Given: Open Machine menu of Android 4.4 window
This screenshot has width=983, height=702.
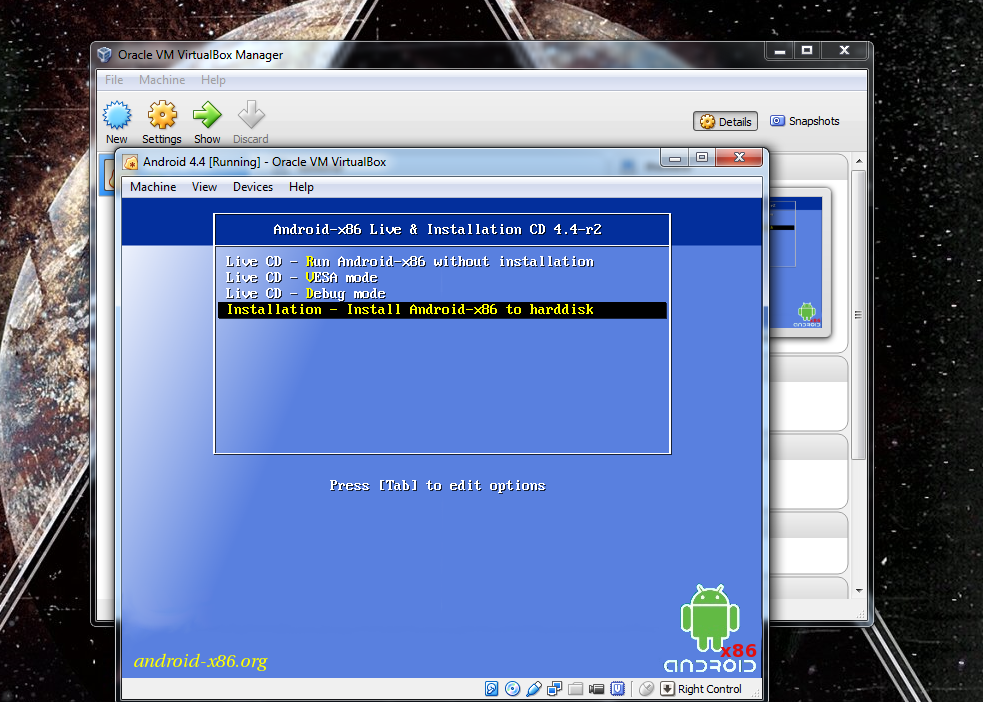Looking at the screenshot, I should (x=153, y=187).
